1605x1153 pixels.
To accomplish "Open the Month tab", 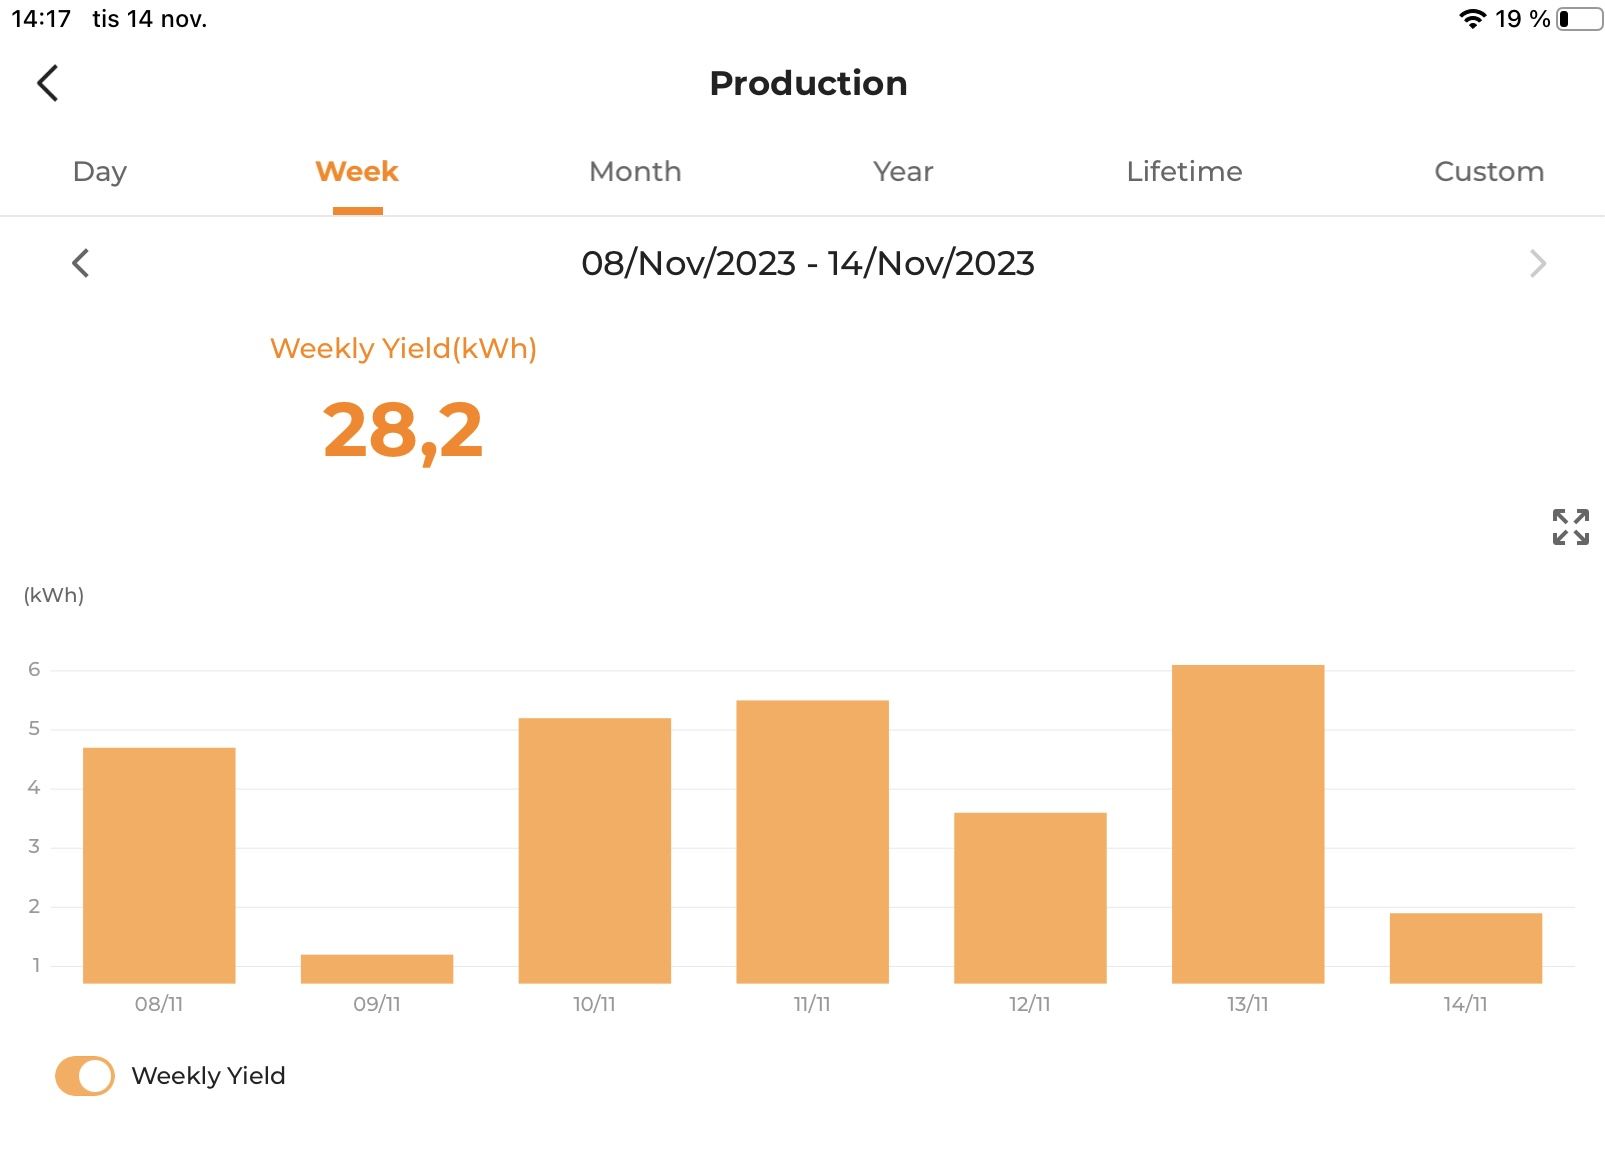I will point(635,171).
